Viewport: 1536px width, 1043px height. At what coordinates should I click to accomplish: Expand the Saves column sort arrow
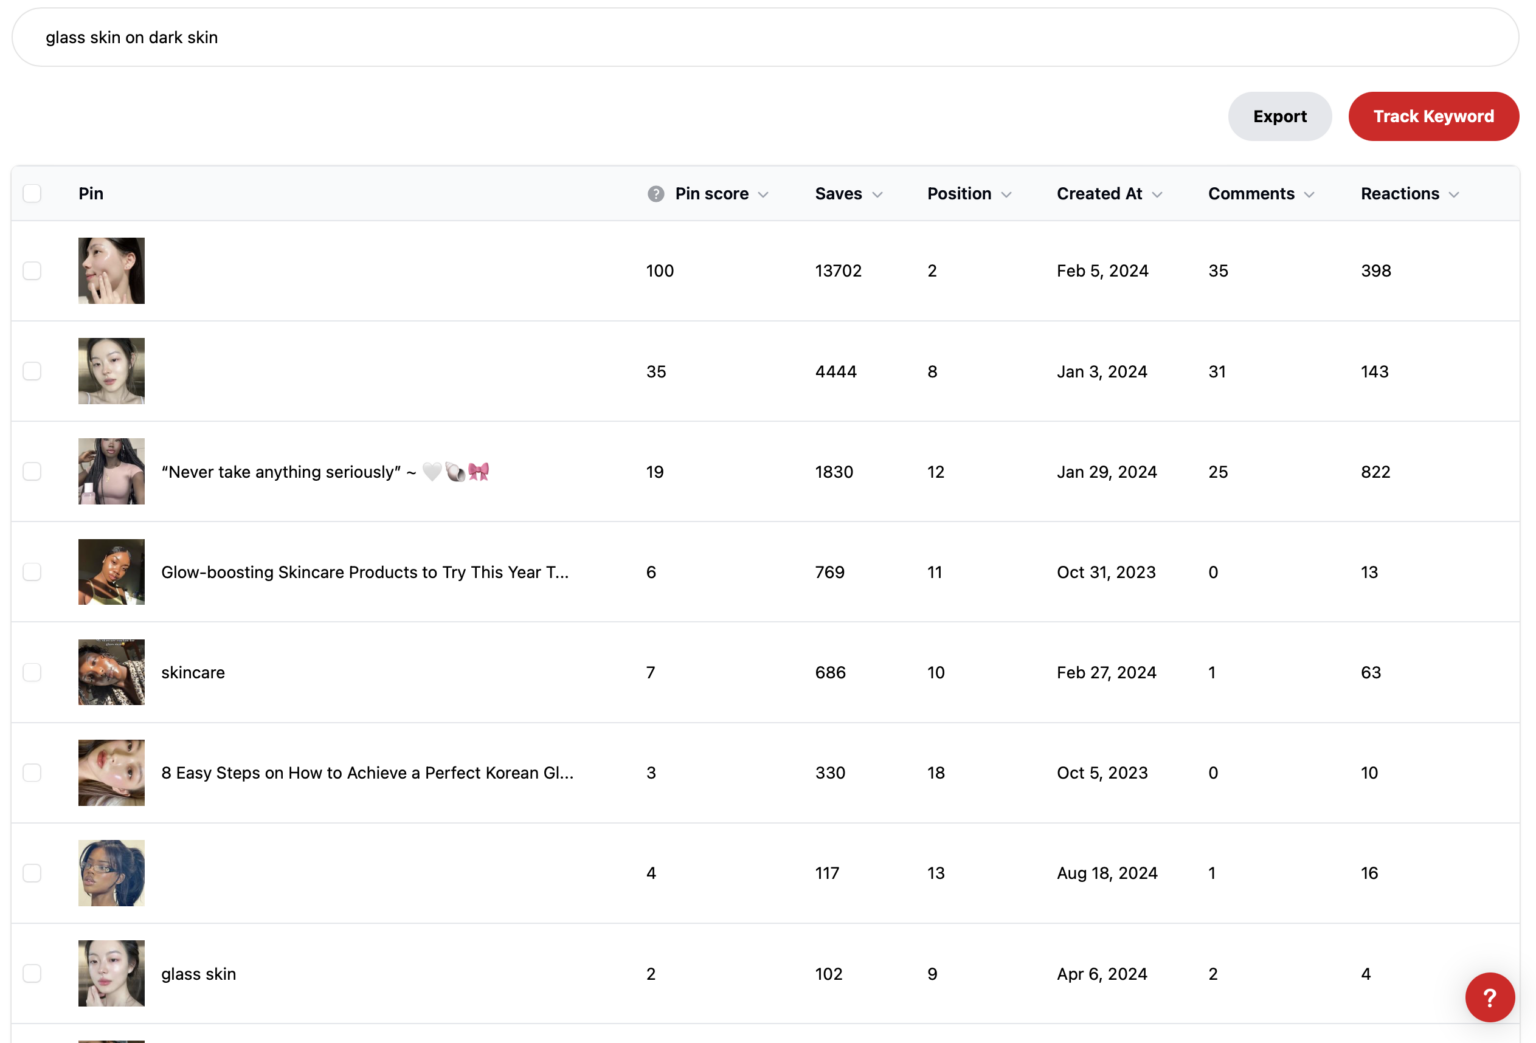(x=877, y=195)
